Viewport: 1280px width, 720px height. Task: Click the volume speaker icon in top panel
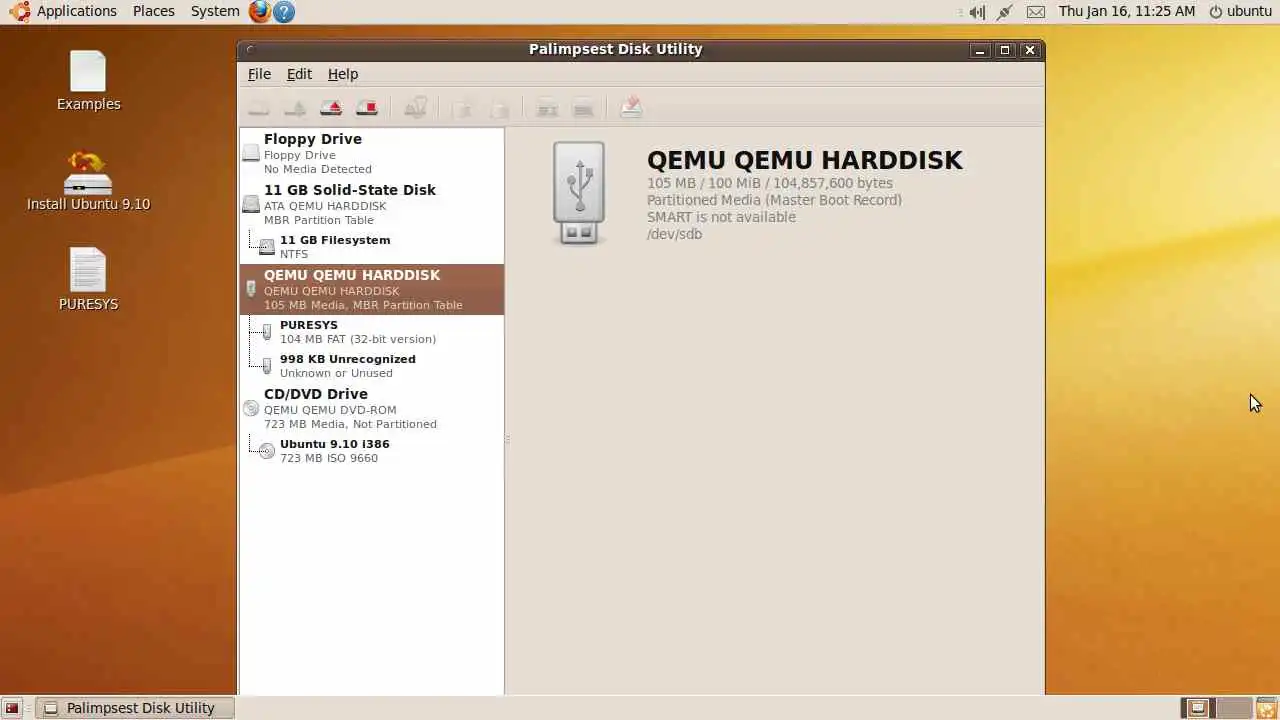(977, 12)
